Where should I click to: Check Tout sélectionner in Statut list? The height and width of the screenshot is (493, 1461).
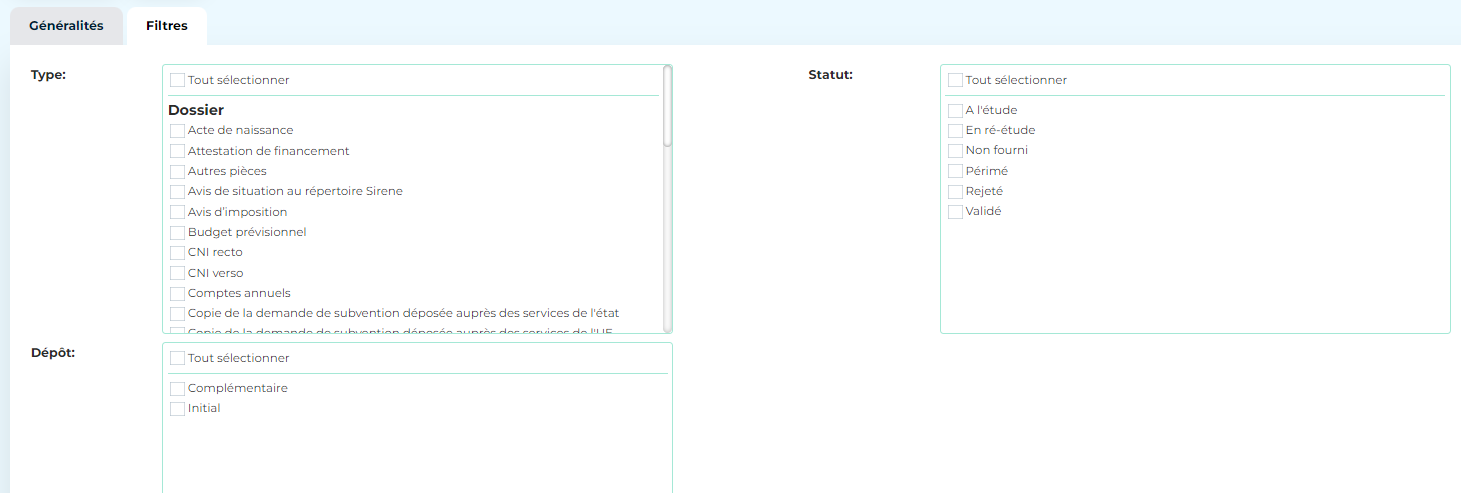coord(956,80)
